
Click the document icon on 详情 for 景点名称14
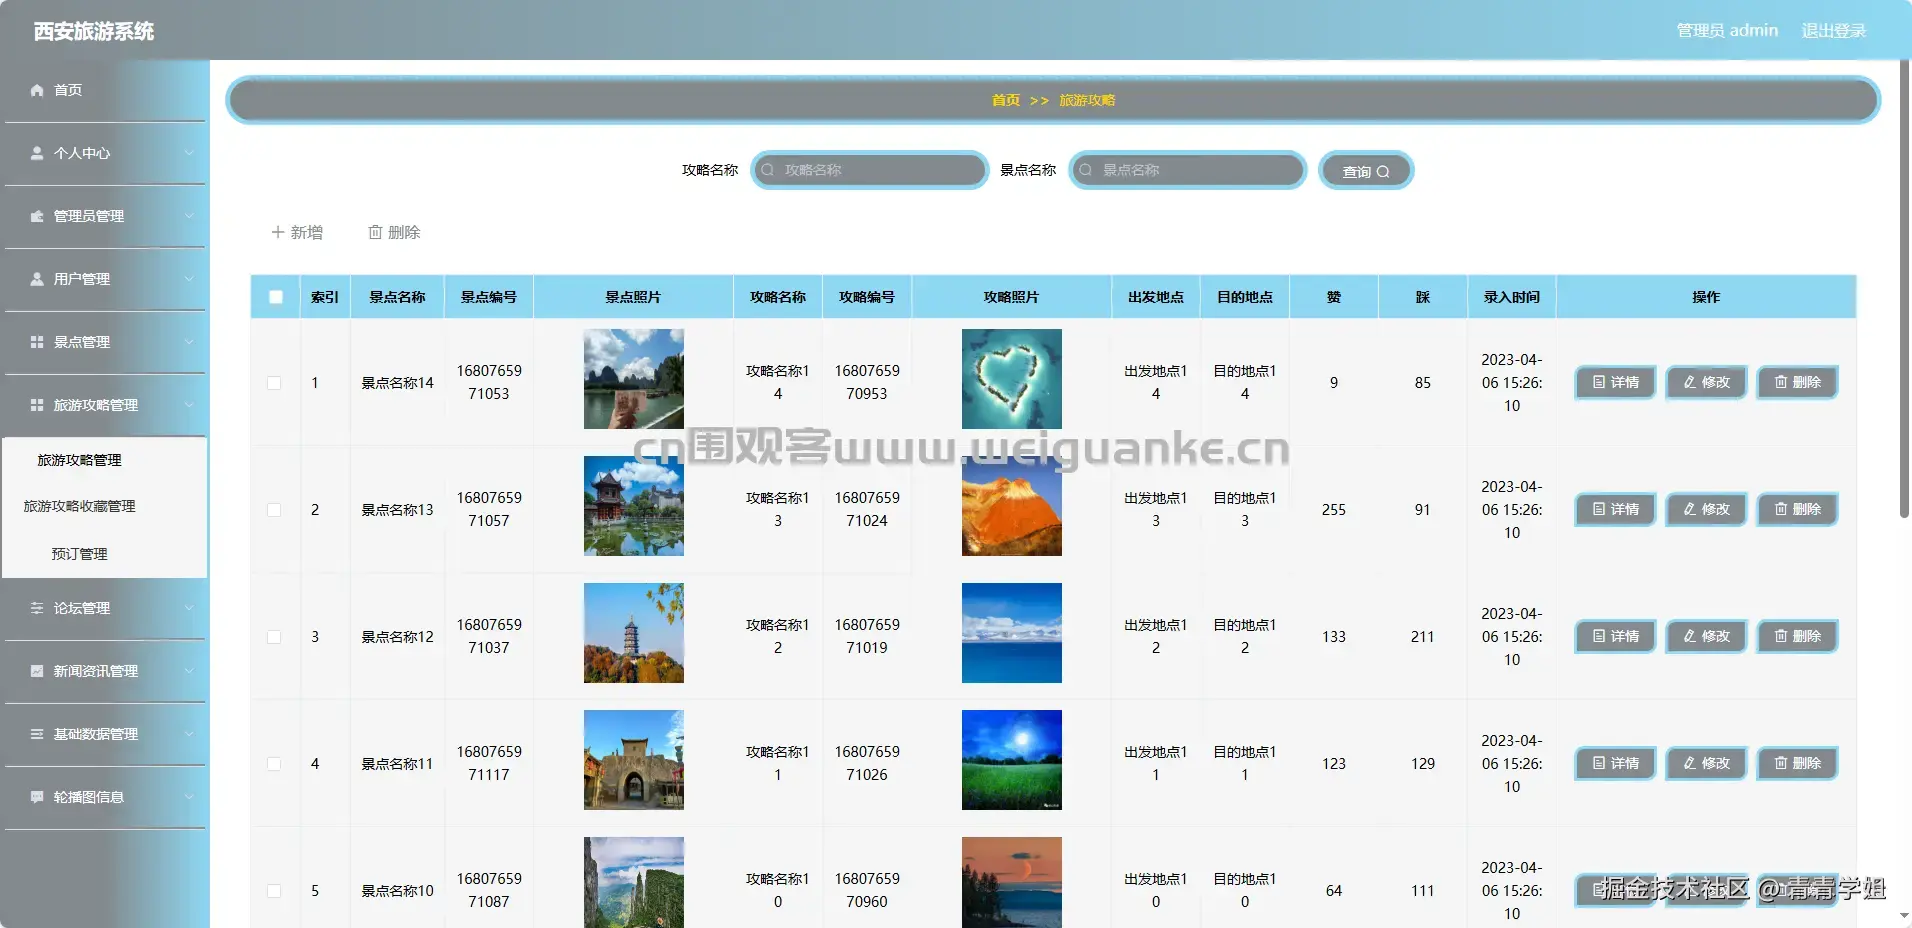click(1599, 382)
